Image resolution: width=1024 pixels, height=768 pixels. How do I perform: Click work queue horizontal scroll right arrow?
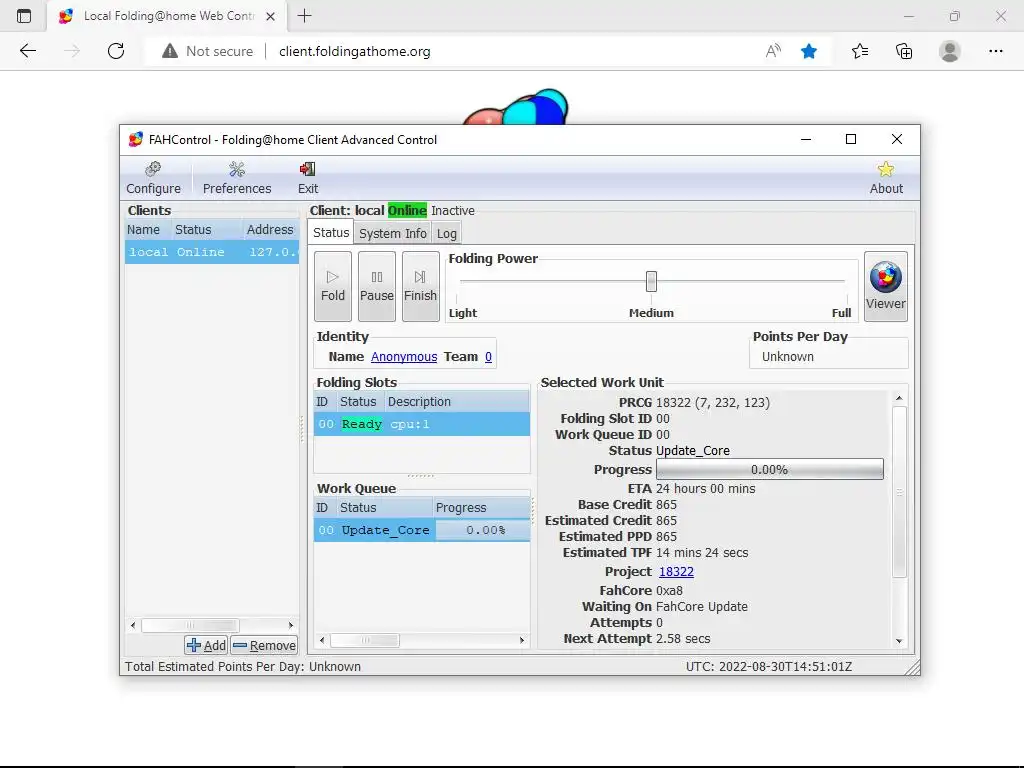pos(522,640)
